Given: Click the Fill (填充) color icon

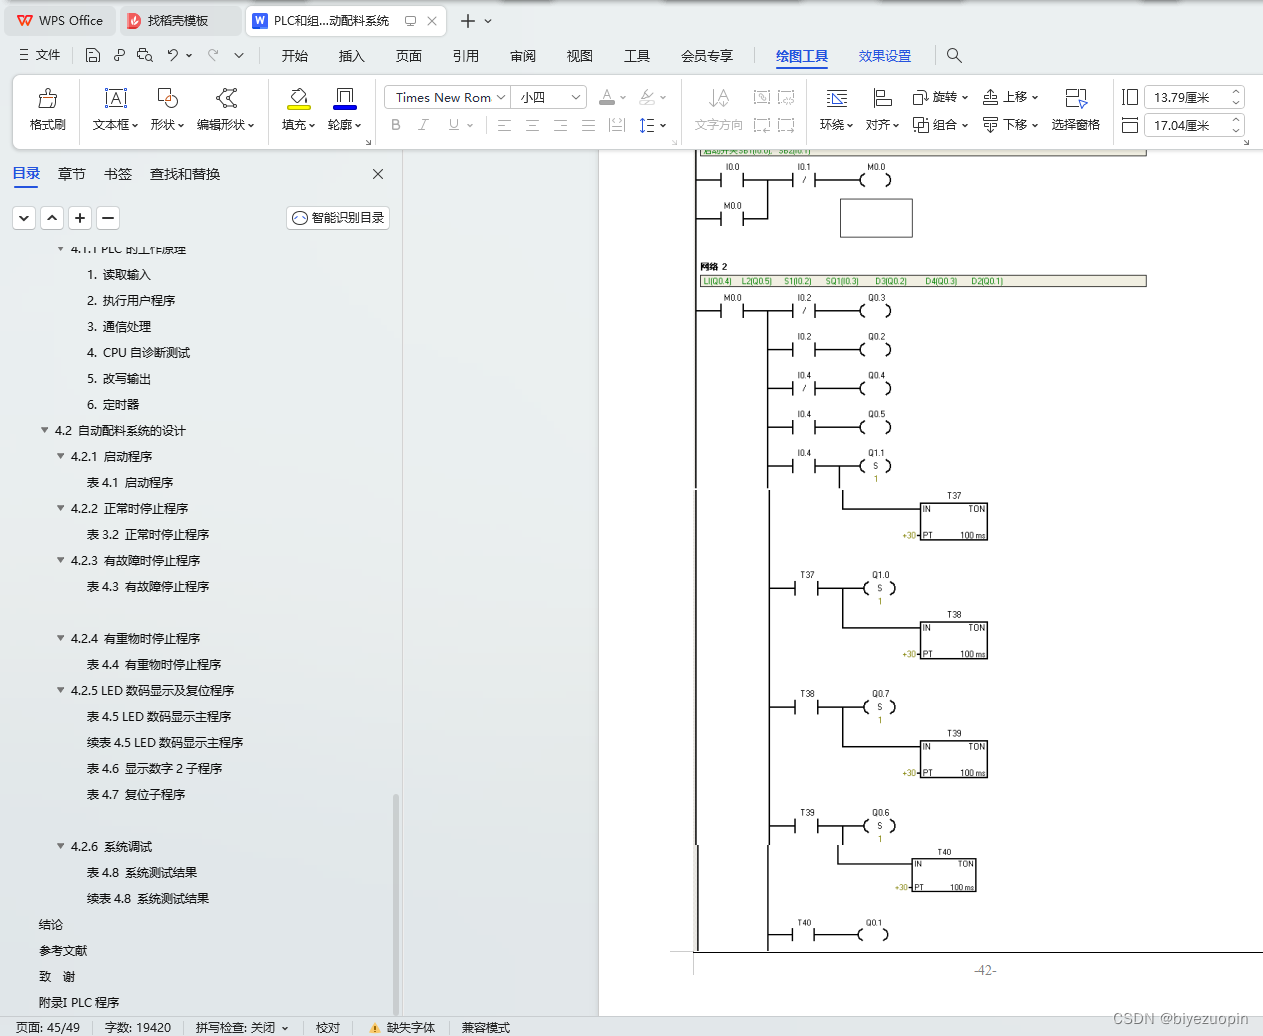Looking at the screenshot, I should point(298,98).
